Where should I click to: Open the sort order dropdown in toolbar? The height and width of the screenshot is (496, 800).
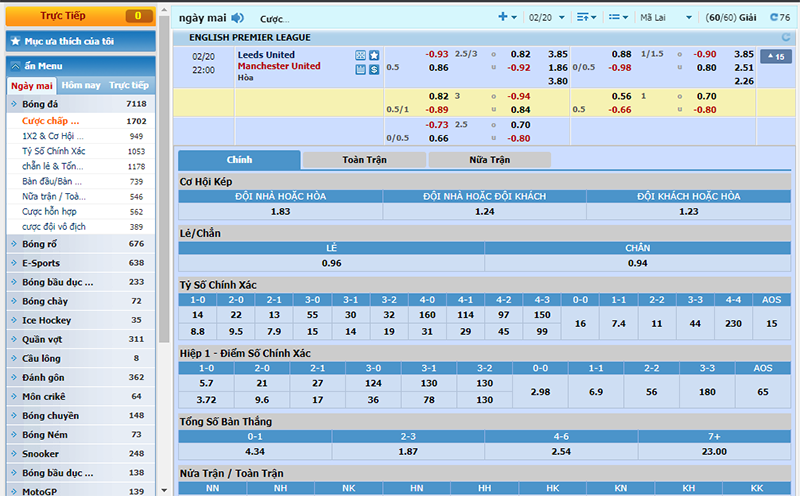coord(587,18)
